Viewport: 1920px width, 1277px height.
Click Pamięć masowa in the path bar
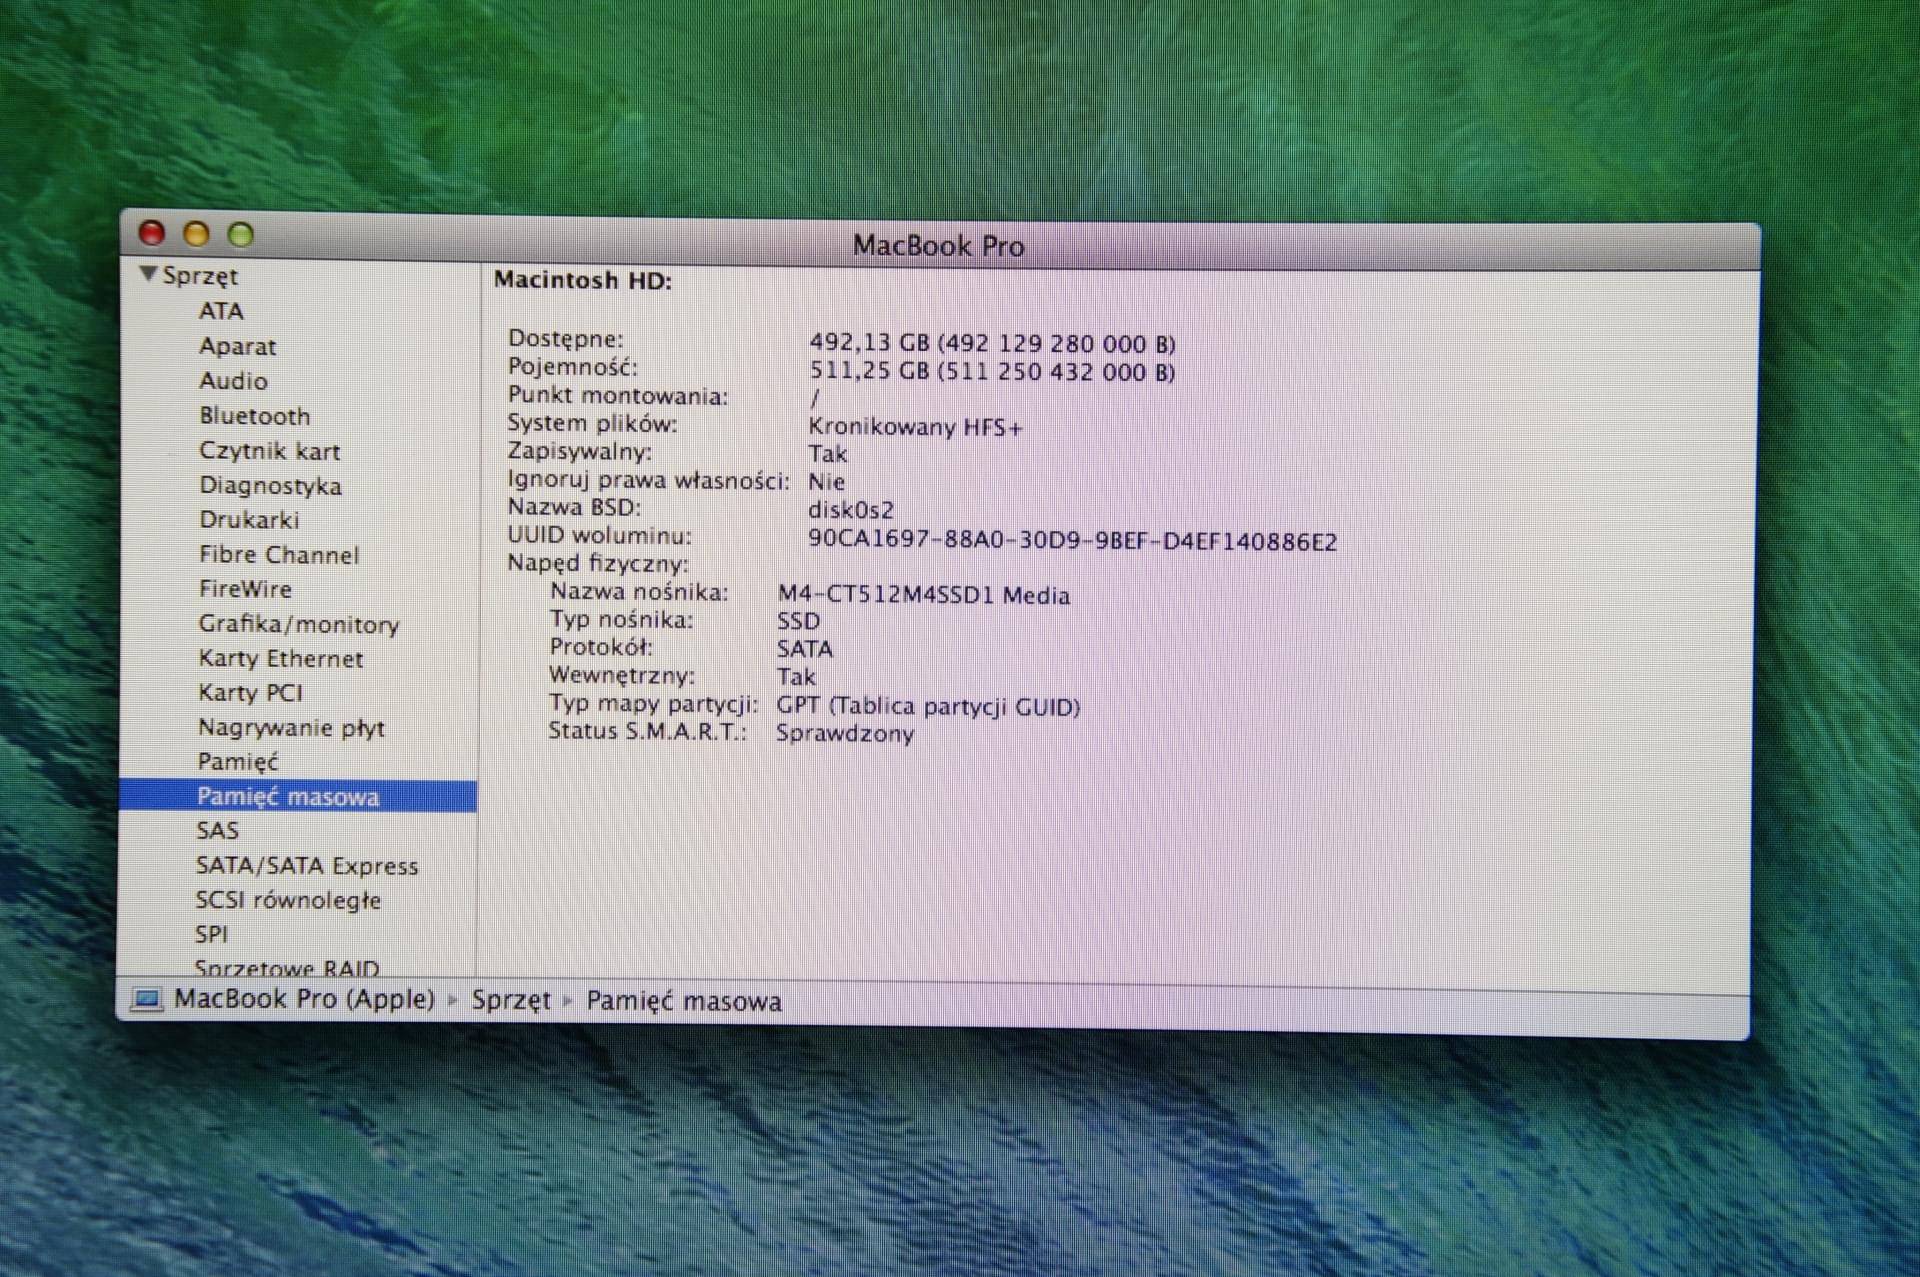(x=684, y=1001)
